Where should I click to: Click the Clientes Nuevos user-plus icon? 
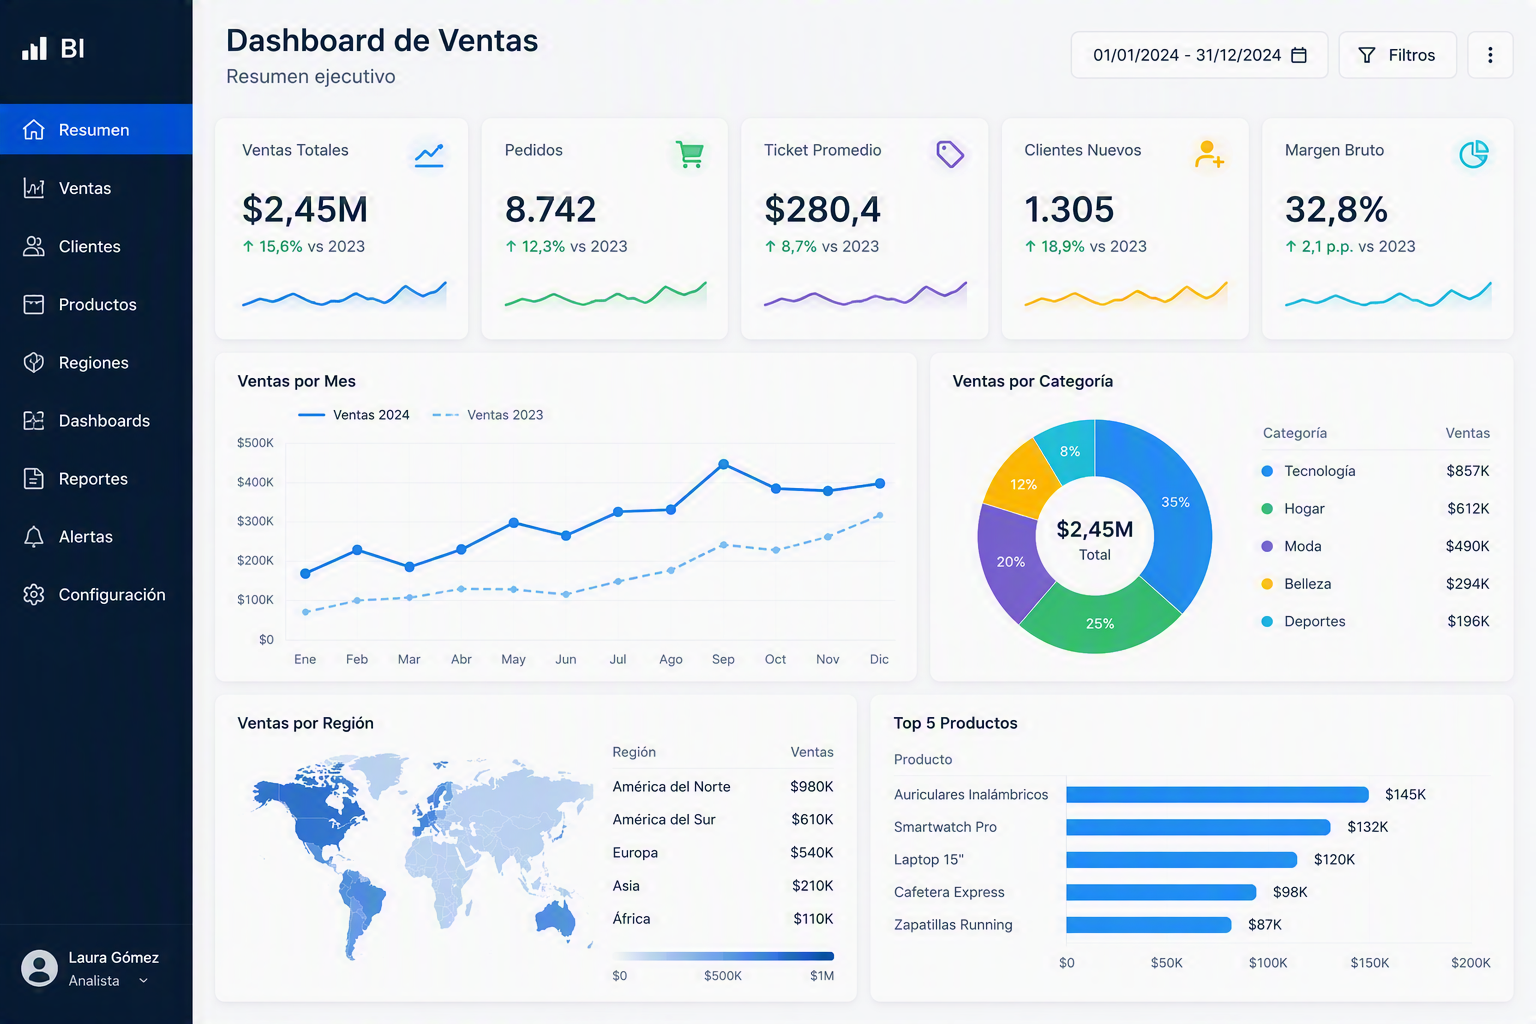pyautogui.click(x=1210, y=154)
